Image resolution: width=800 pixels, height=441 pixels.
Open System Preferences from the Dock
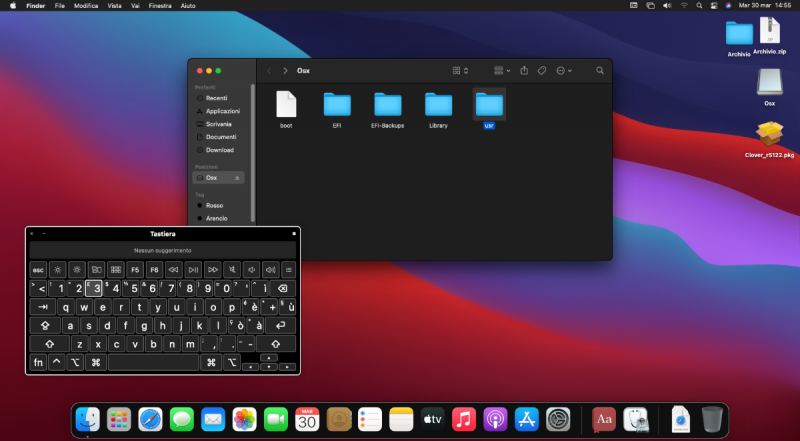point(558,420)
